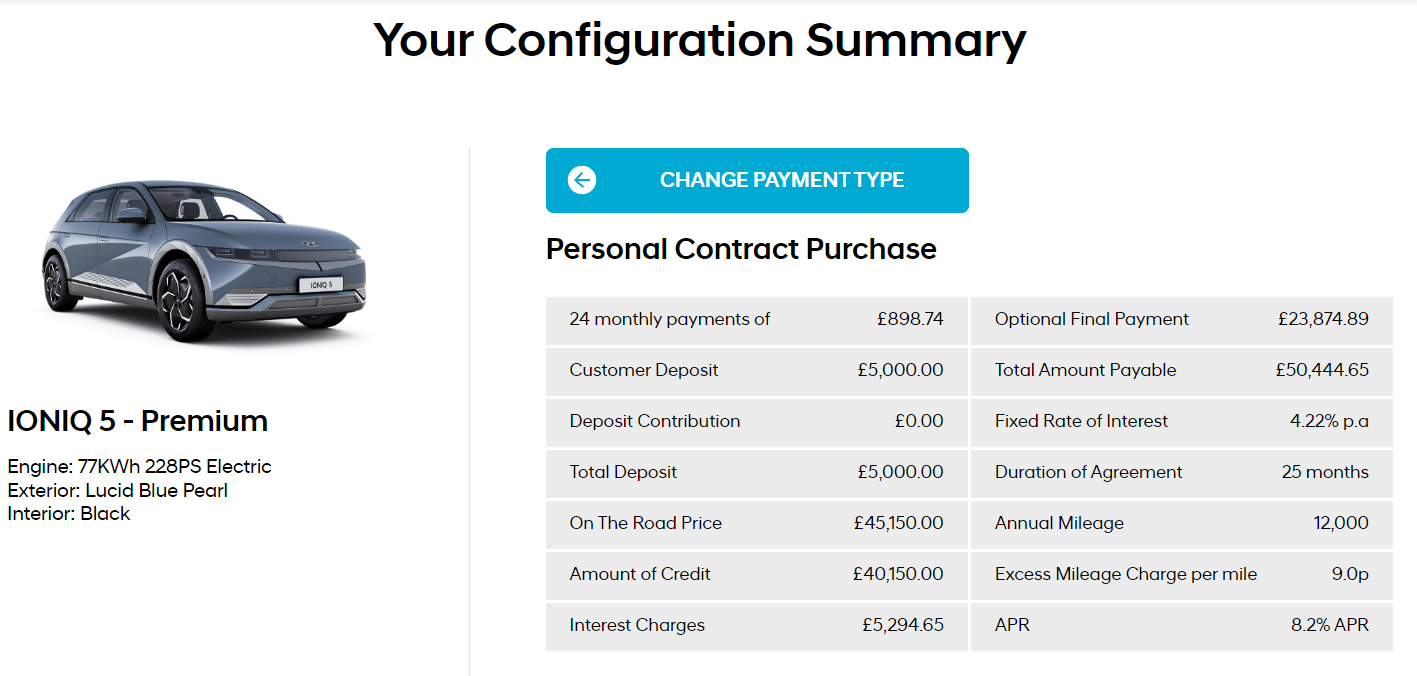Viewport: 1417px width, 676px height.
Task: Click the Excess Mileage Charge per mile row
Action: 1182,575
